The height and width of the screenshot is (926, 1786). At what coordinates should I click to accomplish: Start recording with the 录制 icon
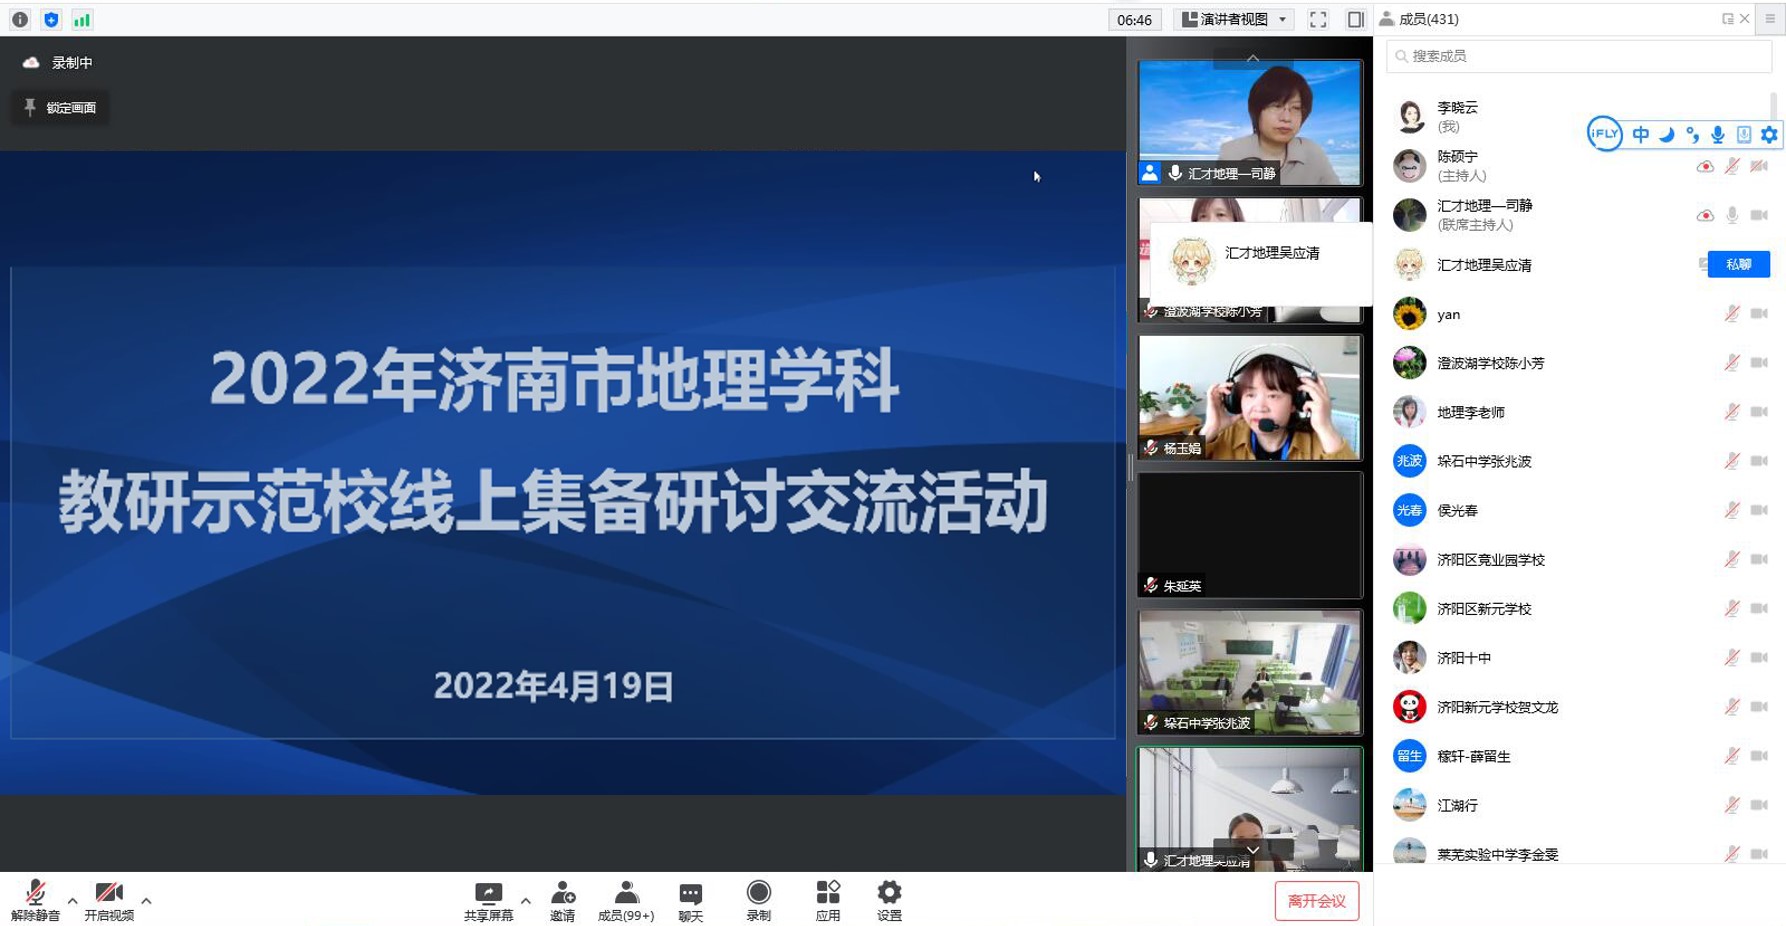(758, 900)
